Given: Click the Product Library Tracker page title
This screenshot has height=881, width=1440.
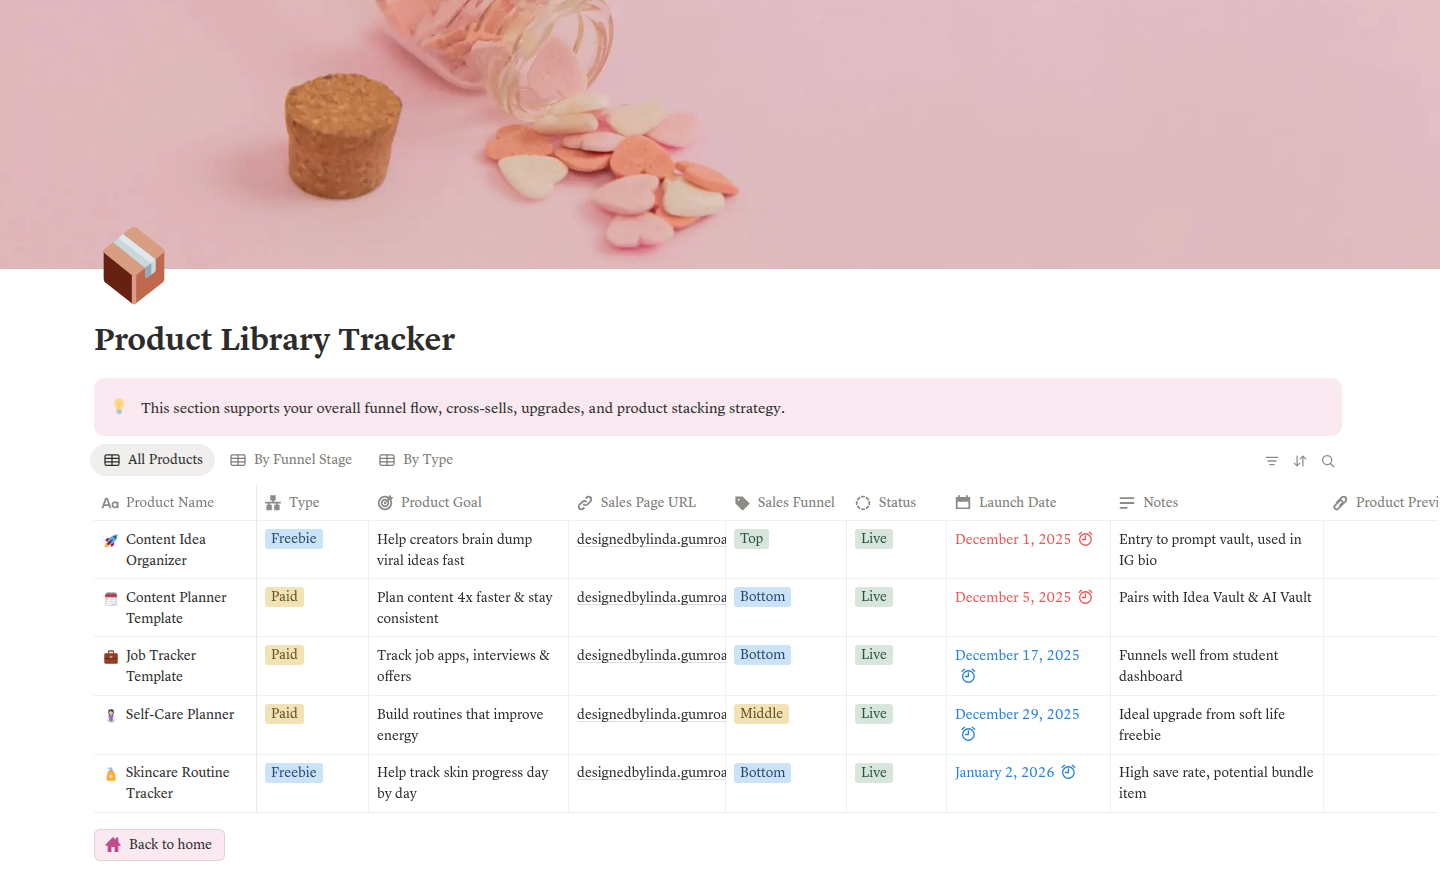Looking at the screenshot, I should coord(275,340).
